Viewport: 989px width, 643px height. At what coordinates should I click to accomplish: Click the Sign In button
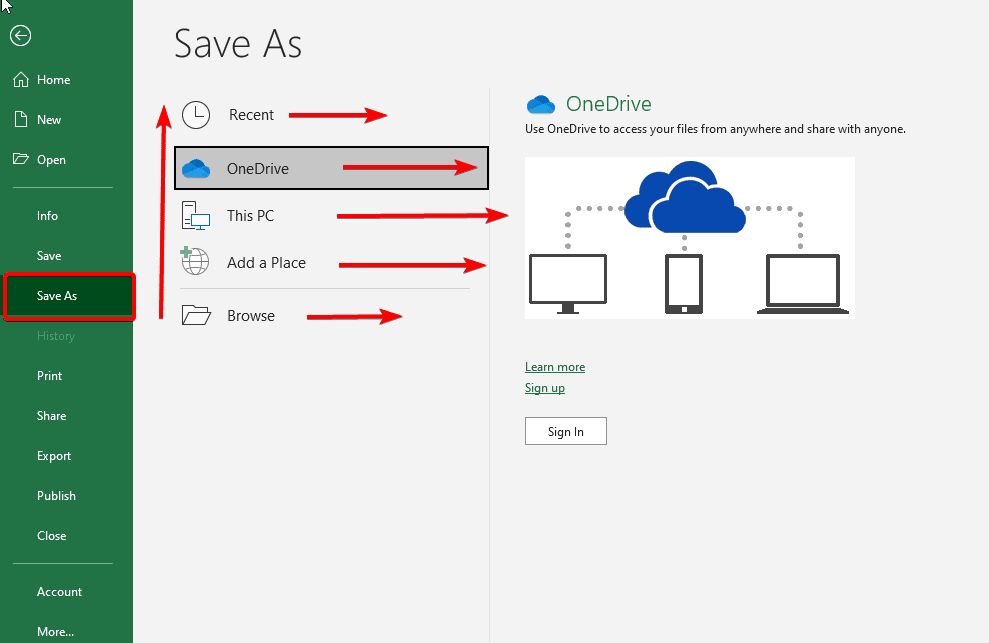coord(566,431)
